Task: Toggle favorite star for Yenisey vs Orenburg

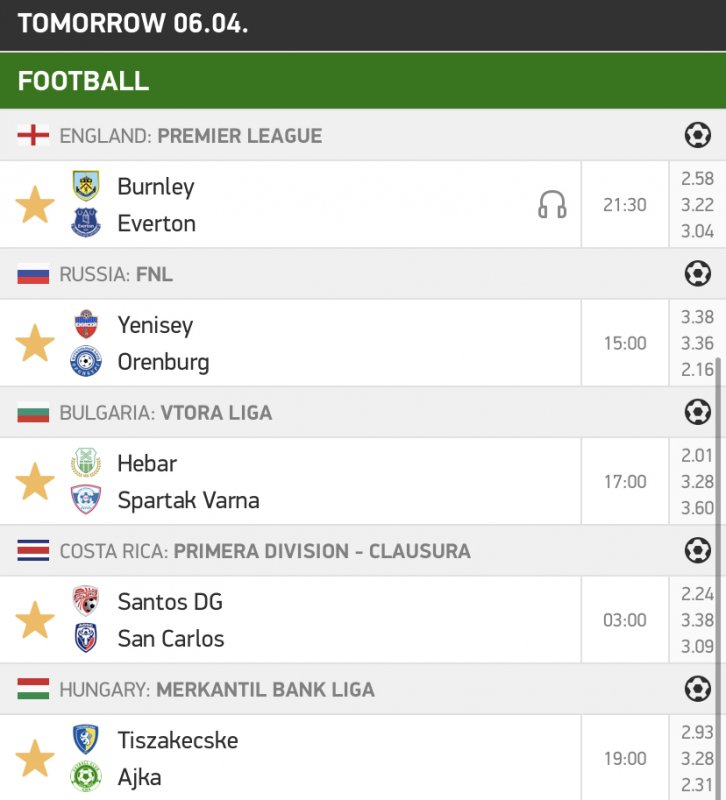Action: tap(35, 343)
